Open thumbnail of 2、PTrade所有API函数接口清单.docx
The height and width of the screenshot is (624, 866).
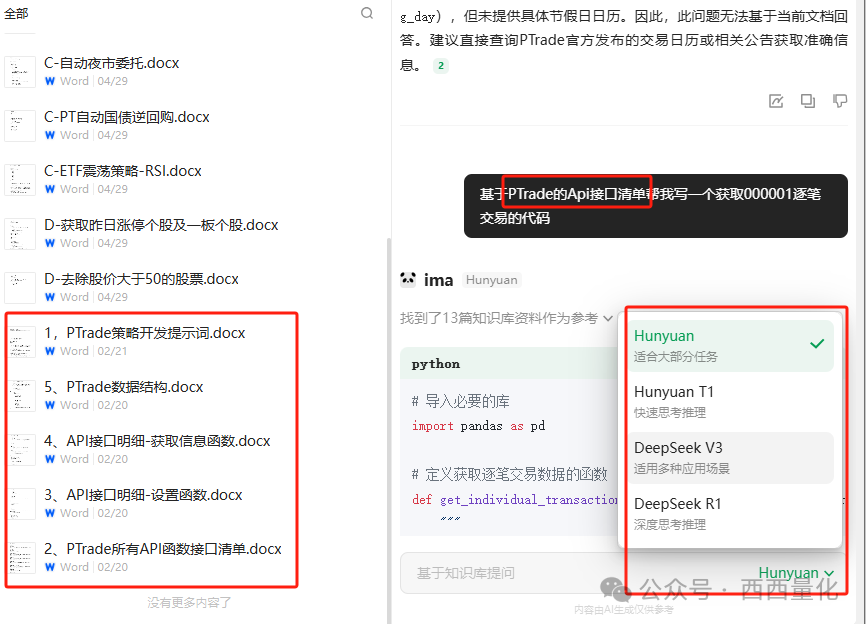pos(20,558)
